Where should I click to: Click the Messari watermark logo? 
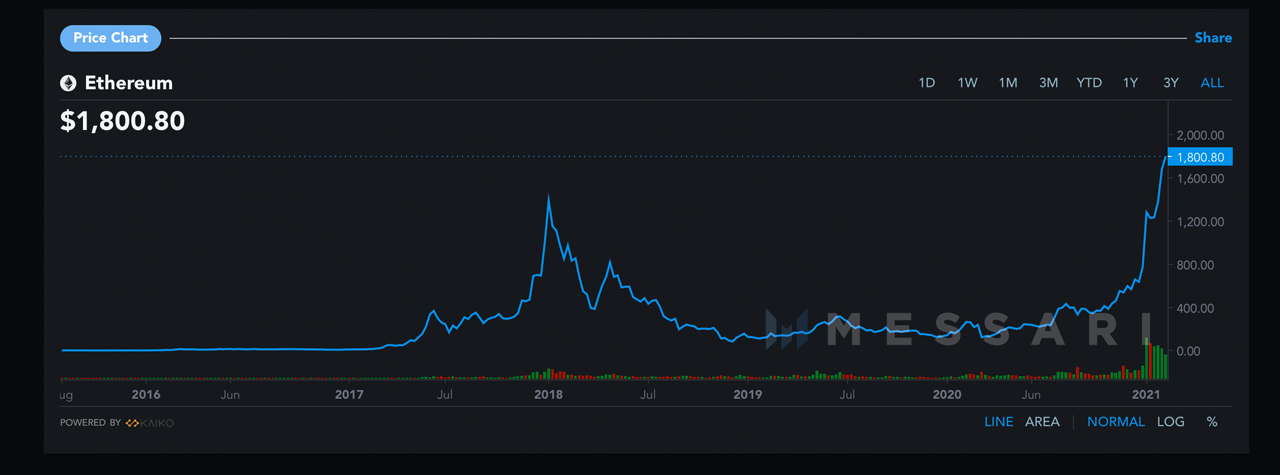[x=786, y=329]
